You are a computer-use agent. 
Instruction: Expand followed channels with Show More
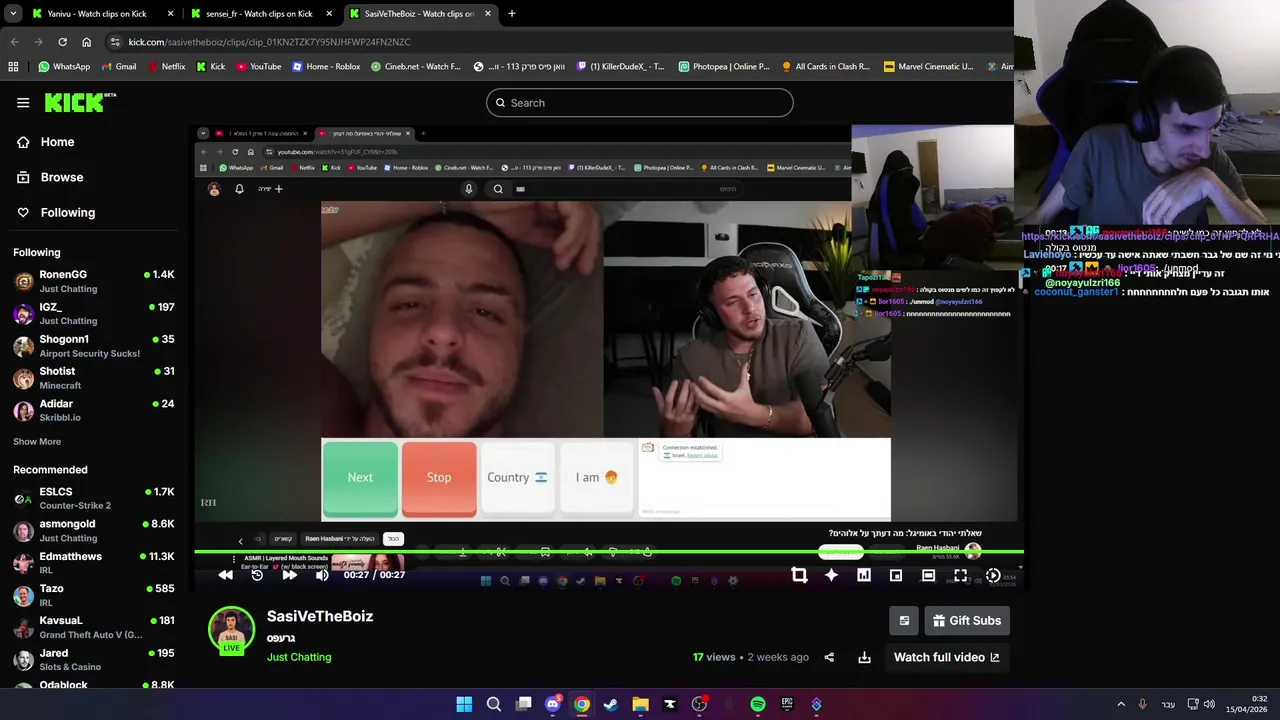click(37, 441)
